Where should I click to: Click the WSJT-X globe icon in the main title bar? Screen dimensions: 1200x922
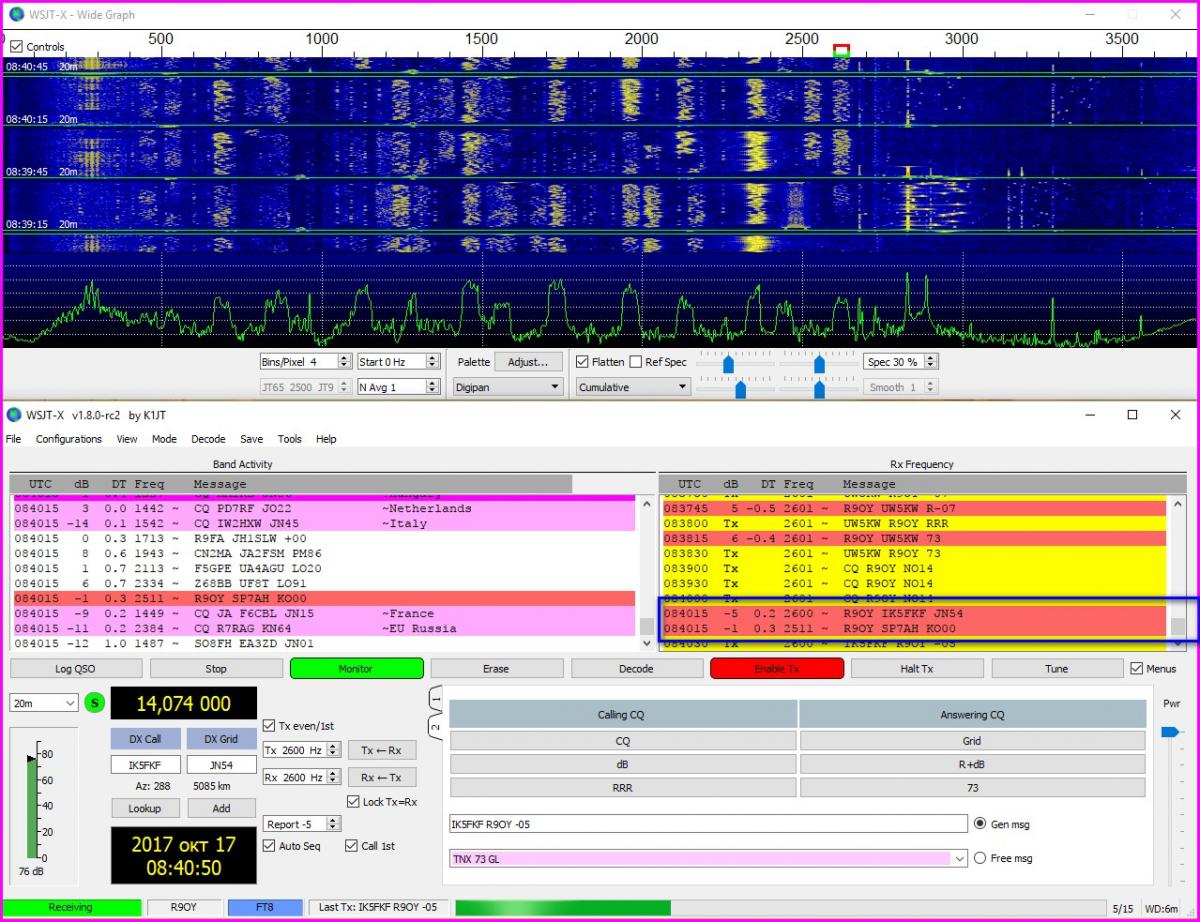click(16, 415)
